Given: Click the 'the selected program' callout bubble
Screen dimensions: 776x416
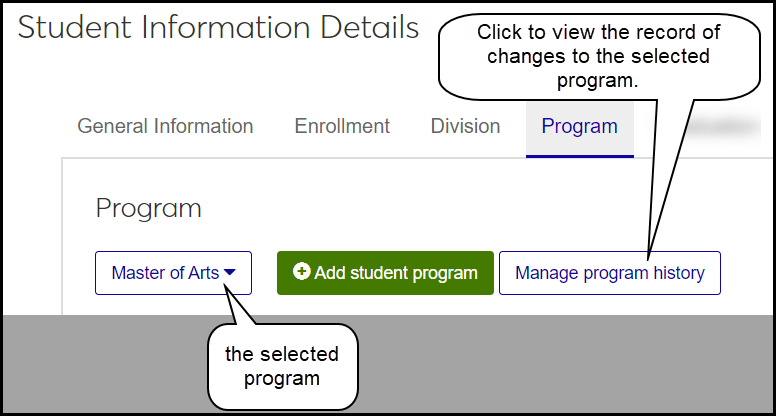Looking at the screenshot, I should (x=281, y=366).
